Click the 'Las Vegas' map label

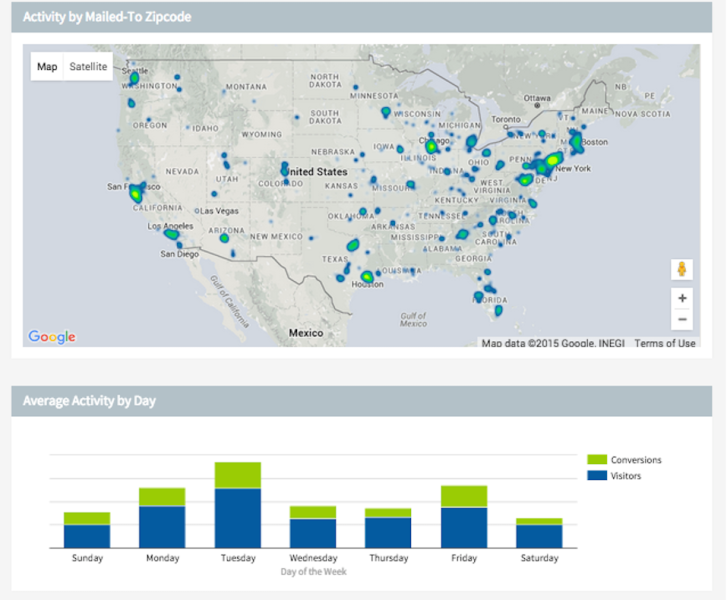point(219,211)
